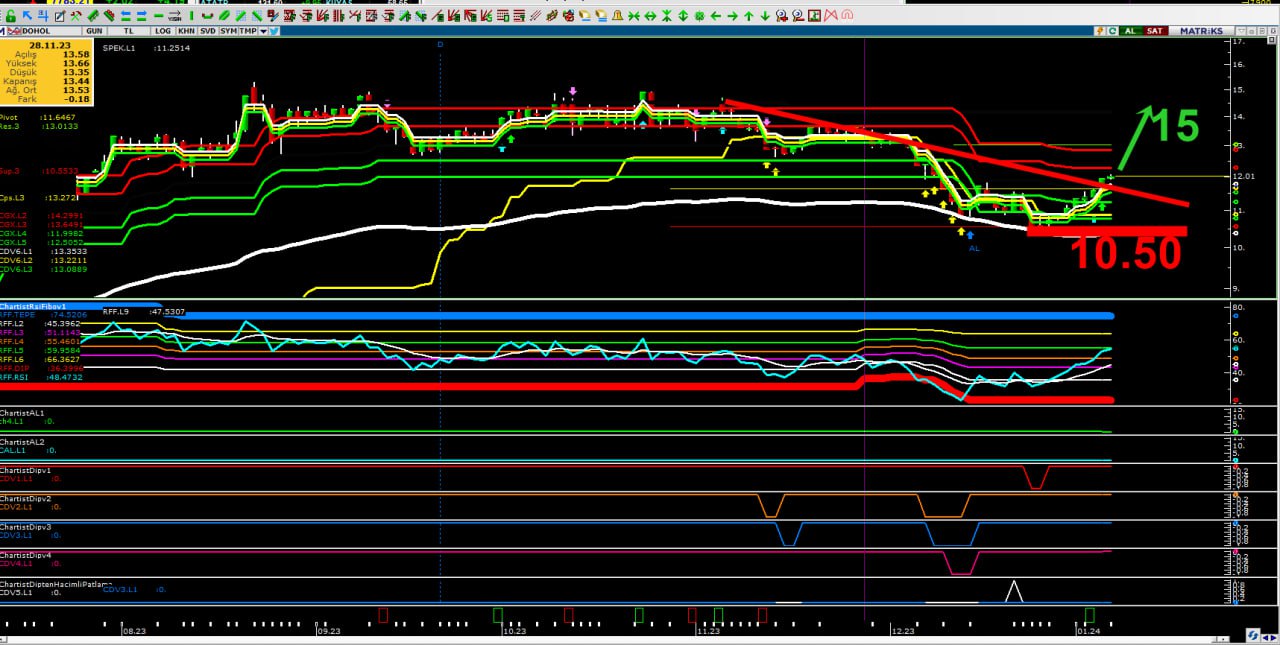
Task: Click the green down arrow icon
Action: point(764,16)
